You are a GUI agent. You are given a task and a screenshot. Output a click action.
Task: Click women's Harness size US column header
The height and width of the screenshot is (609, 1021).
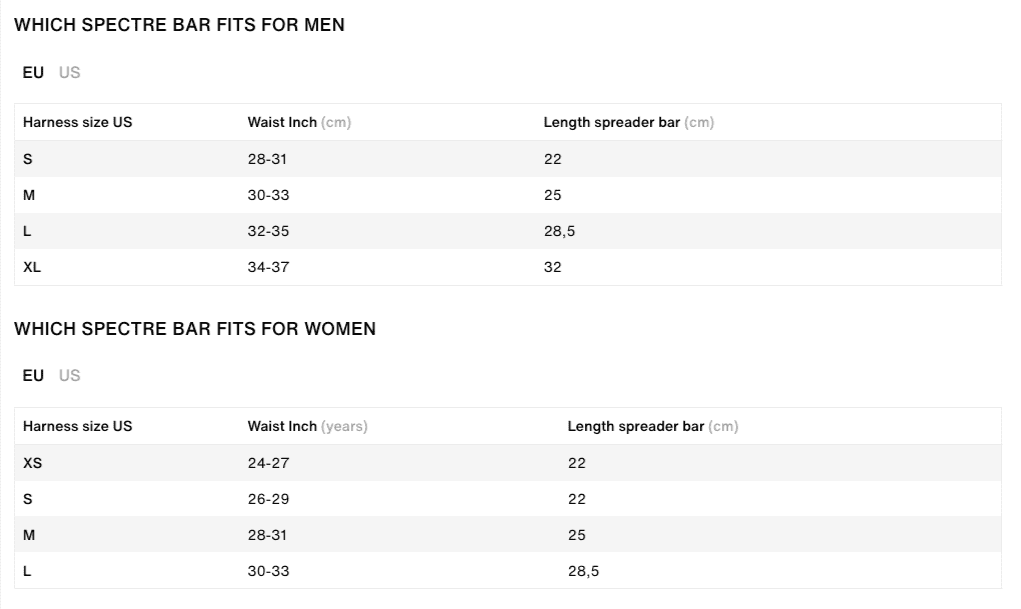coord(77,427)
